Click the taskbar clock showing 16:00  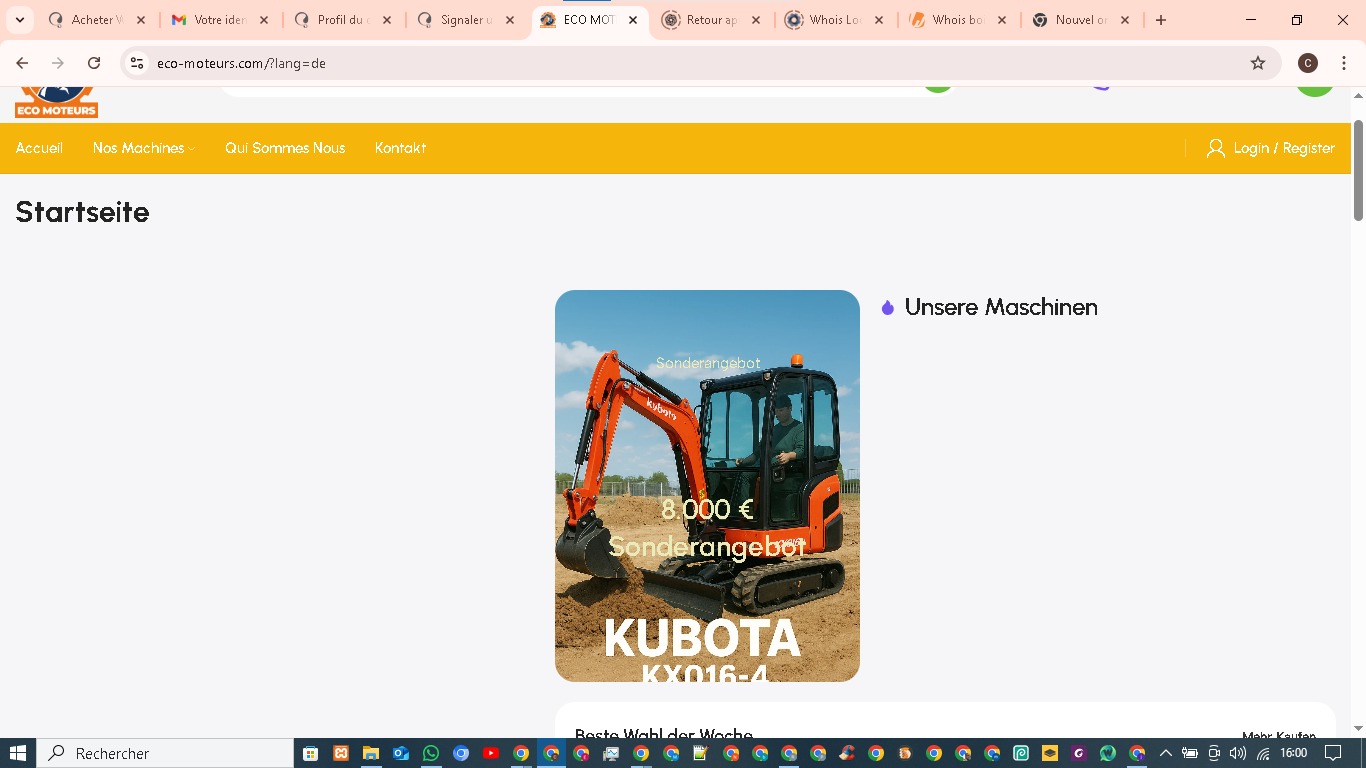point(1293,753)
